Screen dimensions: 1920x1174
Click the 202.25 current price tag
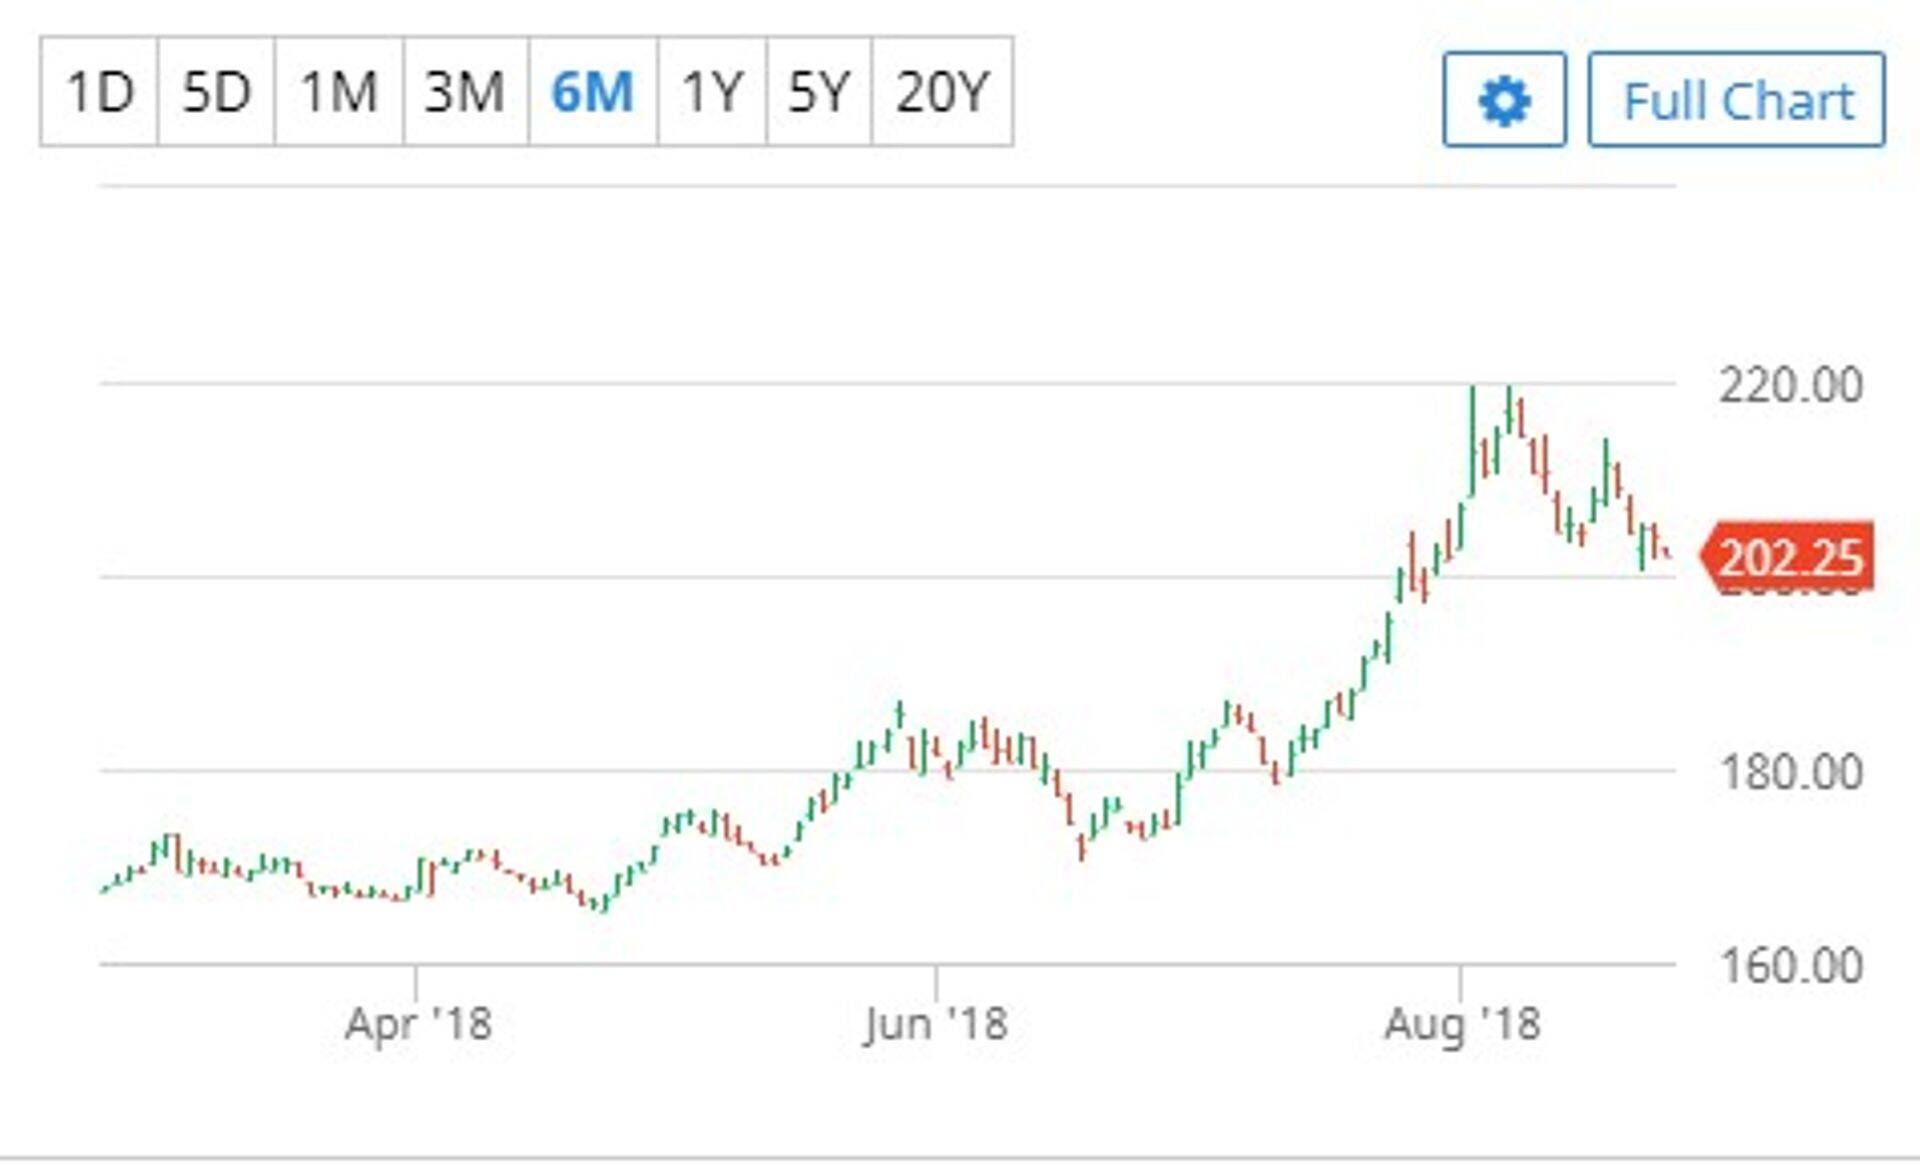point(1789,557)
